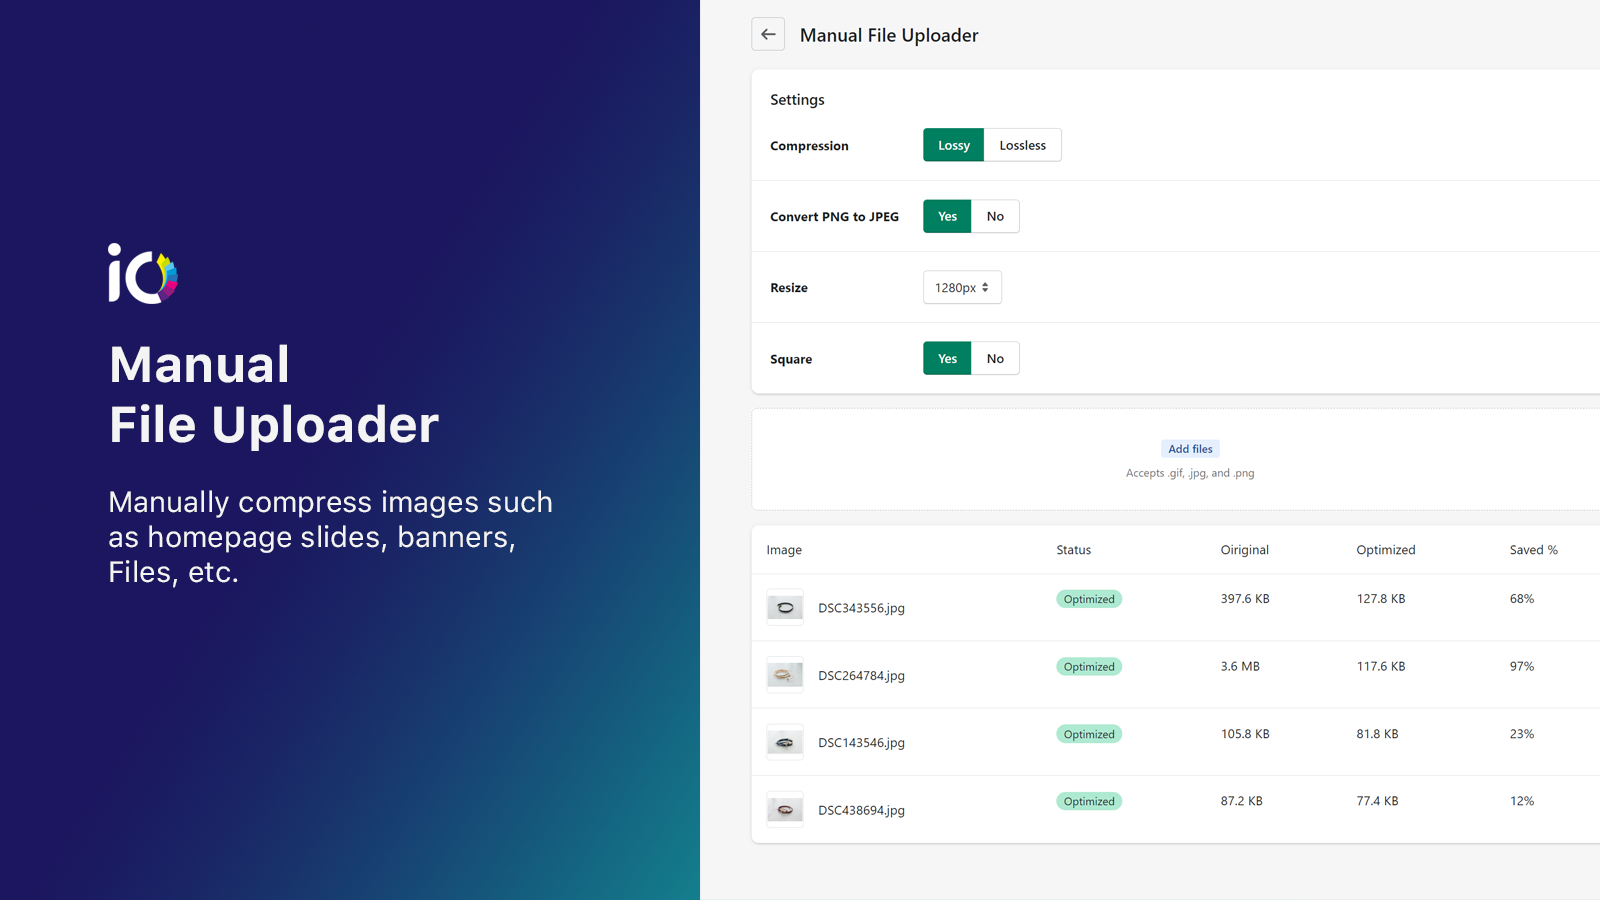This screenshot has height=900, width=1600.
Task: Turn off Square by clicking No
Action: coord(995,358)
